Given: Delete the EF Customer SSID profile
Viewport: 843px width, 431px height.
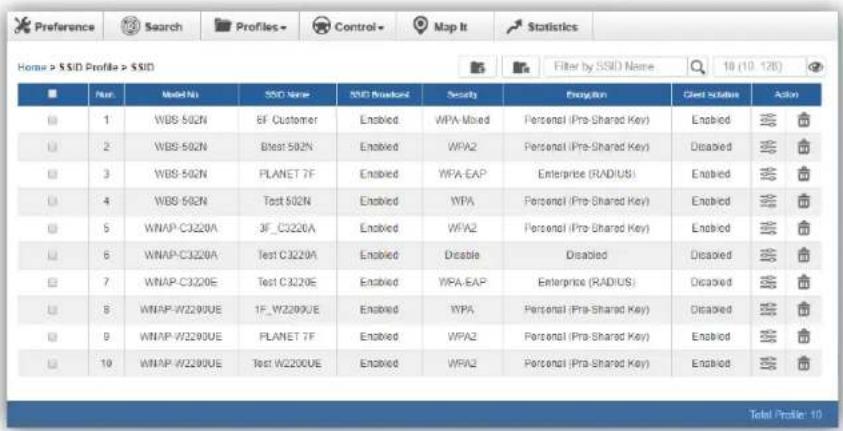Looking at the screenshot, I should pyautogui.click(x=803, y=120).
